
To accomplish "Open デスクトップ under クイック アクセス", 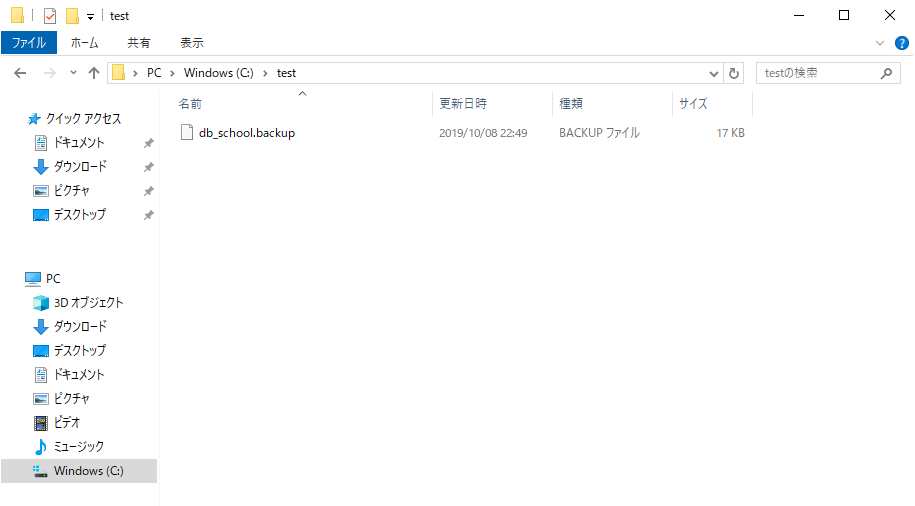I will pyautogui.click(x=80, y=214).
